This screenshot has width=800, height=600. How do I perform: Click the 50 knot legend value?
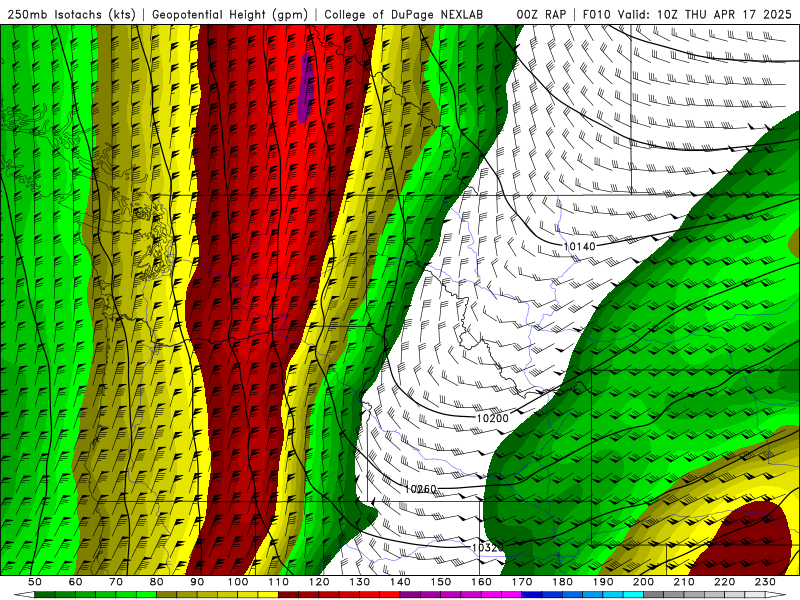click(35, 582)
